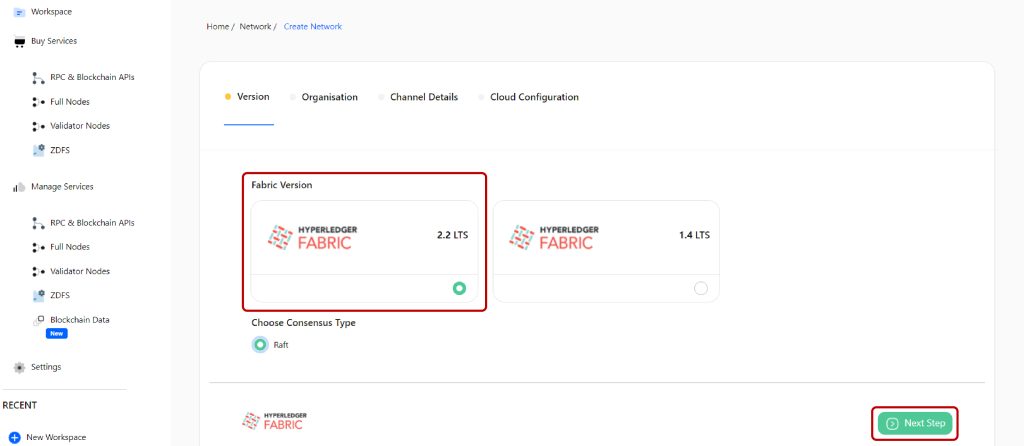The width and height of the screenshot is (1024, 446).
Task: Click the plus icon for New Workspace
Action: click(14, 438)
